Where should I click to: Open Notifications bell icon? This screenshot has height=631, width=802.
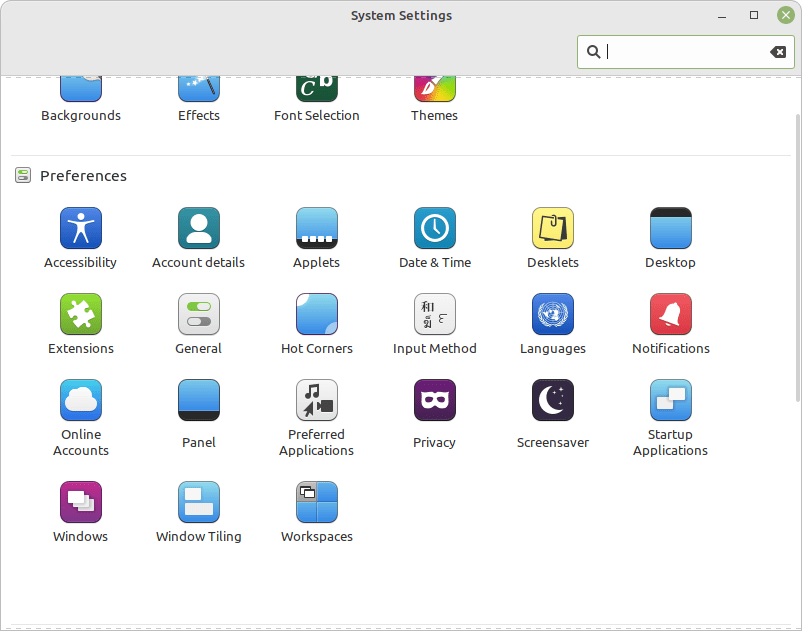(671, 314)
